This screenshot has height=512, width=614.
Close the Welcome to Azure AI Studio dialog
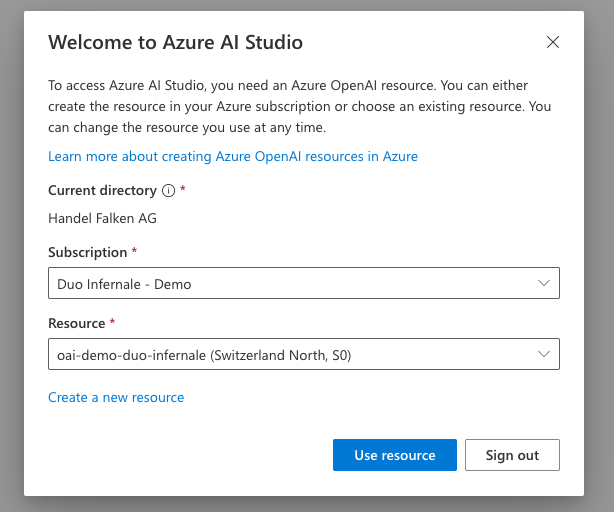pos(553,42)
